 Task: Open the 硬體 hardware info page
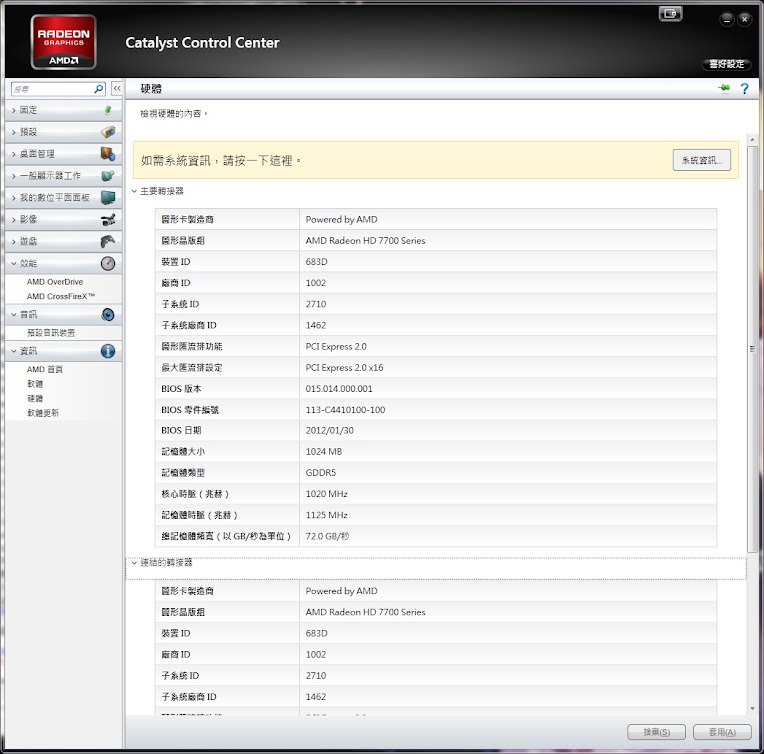pos(35,399)
